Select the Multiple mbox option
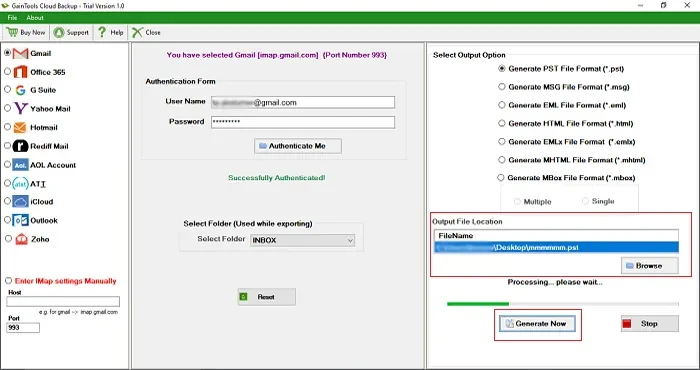The height and width of the screenshot is (370, 700). pos(517,202)
